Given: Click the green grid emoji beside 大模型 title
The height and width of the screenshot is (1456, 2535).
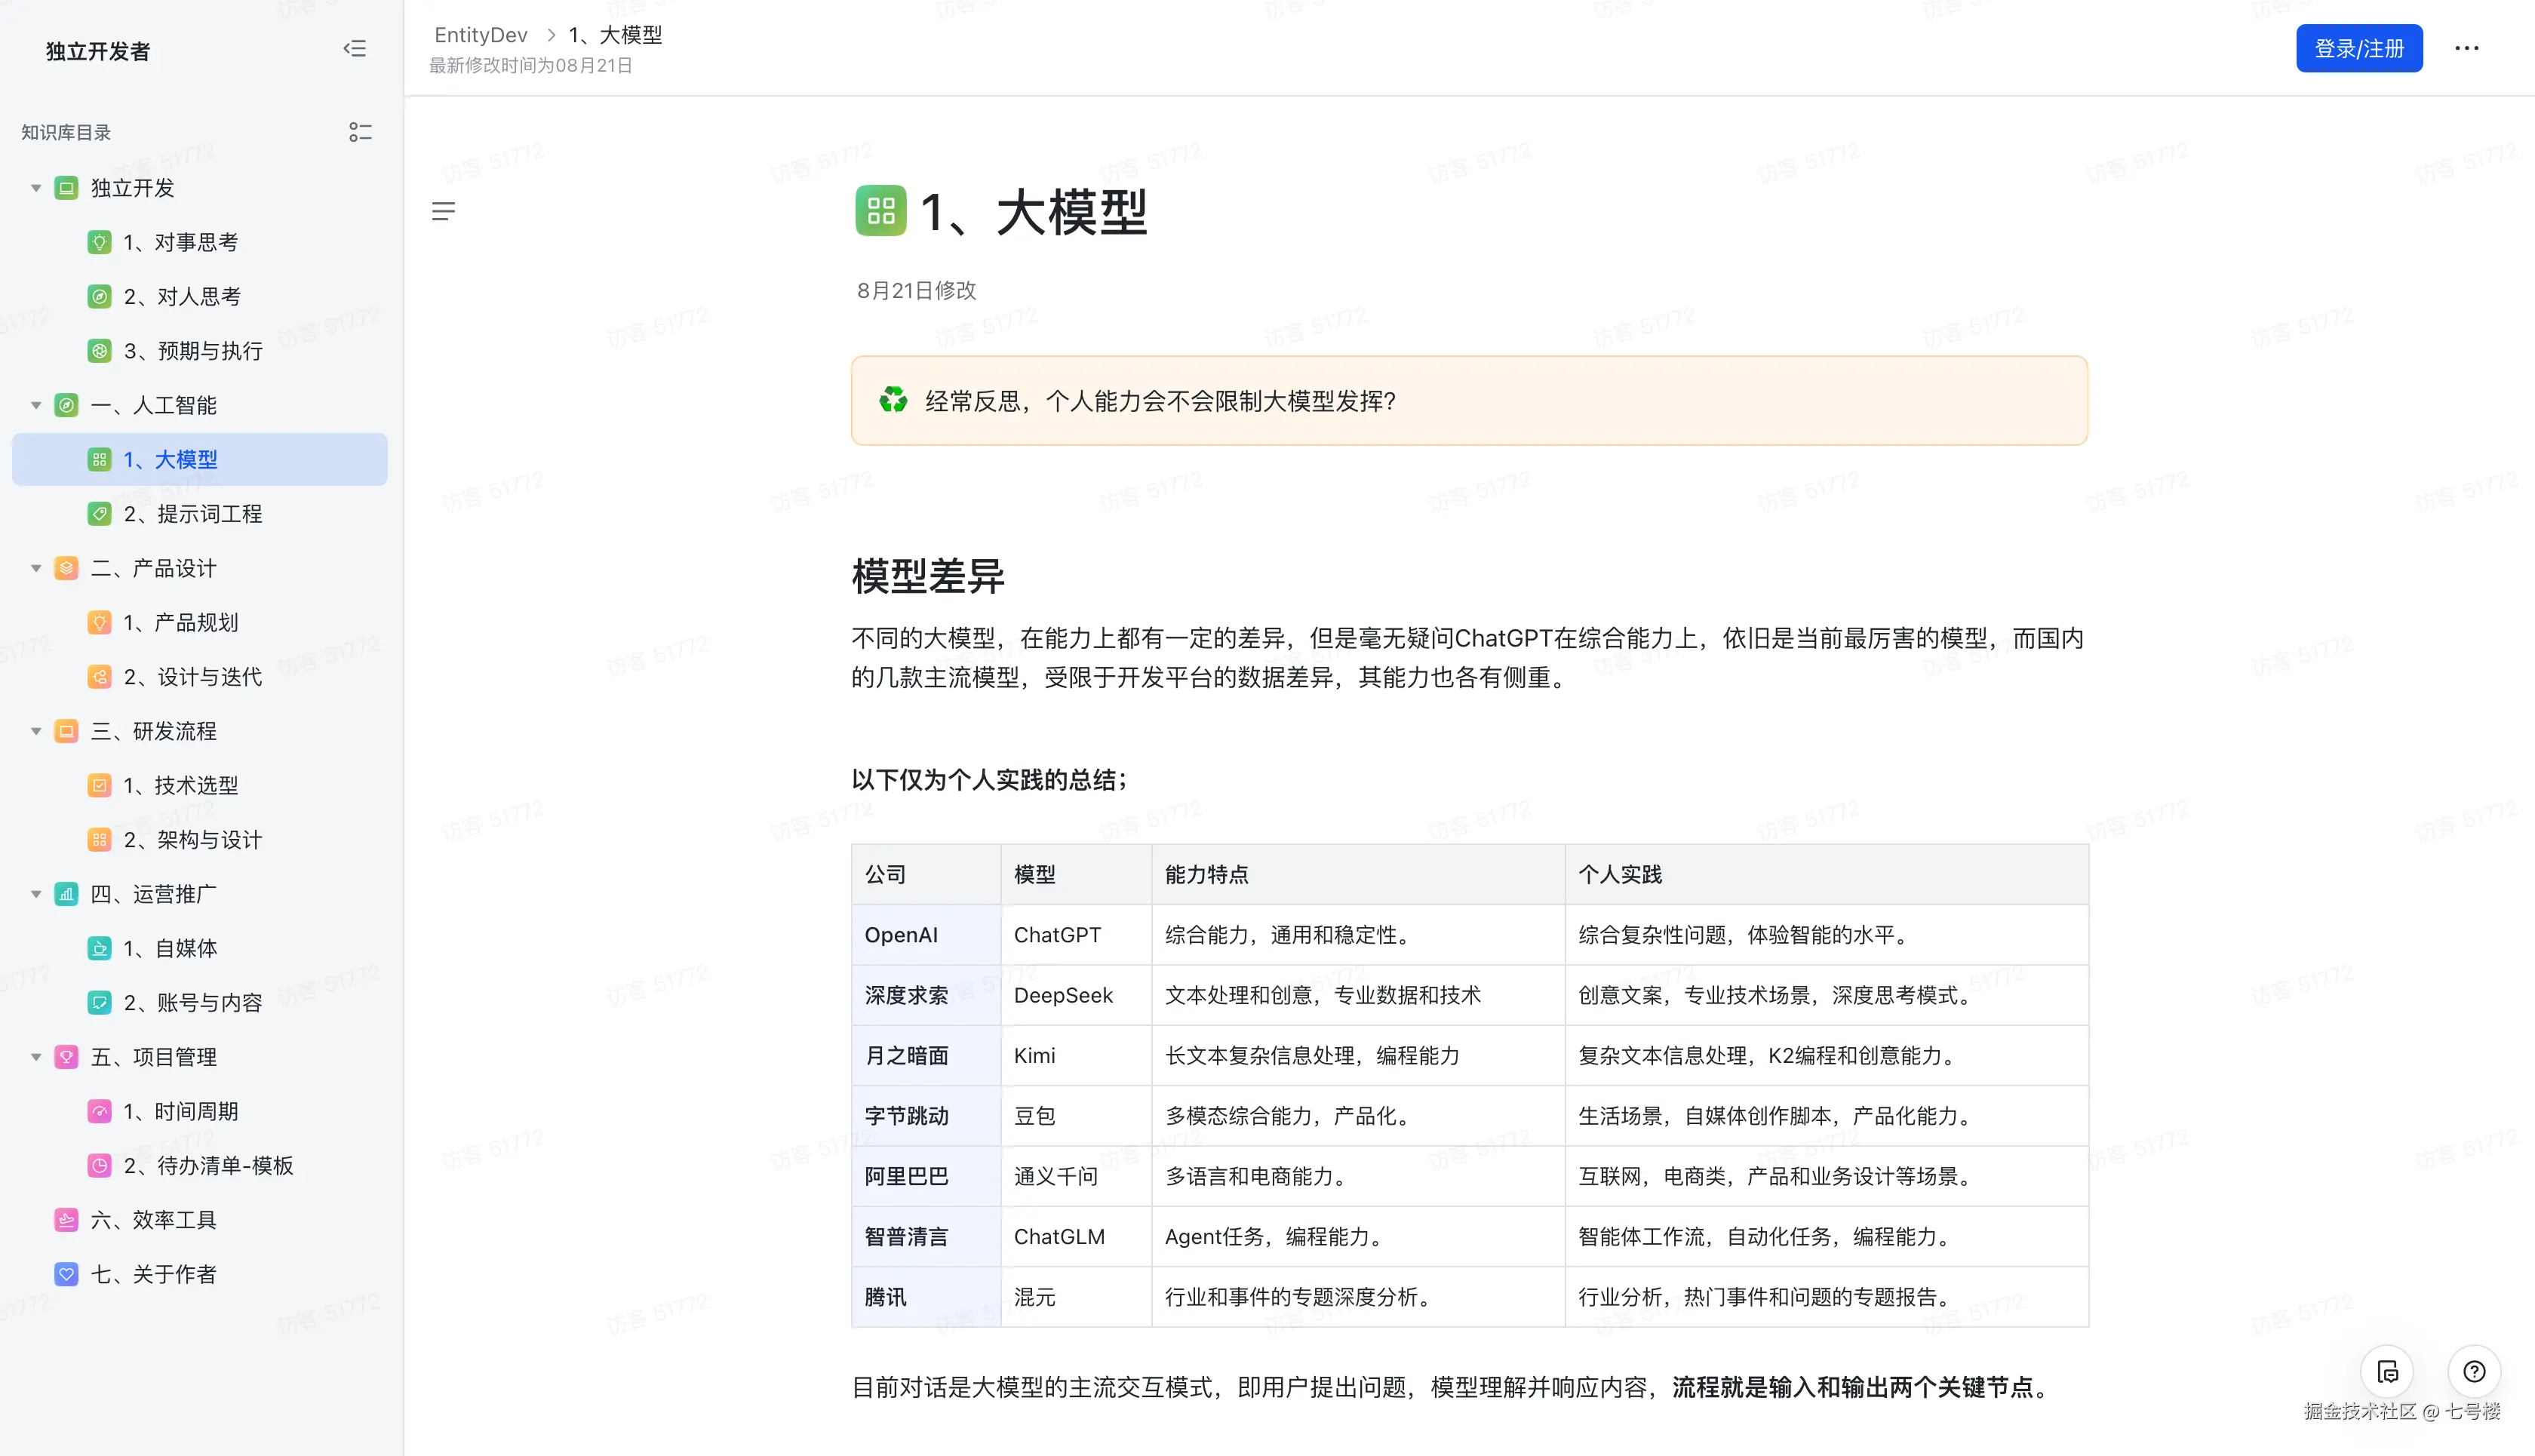Looking at the screenshot, I should 880,211.
